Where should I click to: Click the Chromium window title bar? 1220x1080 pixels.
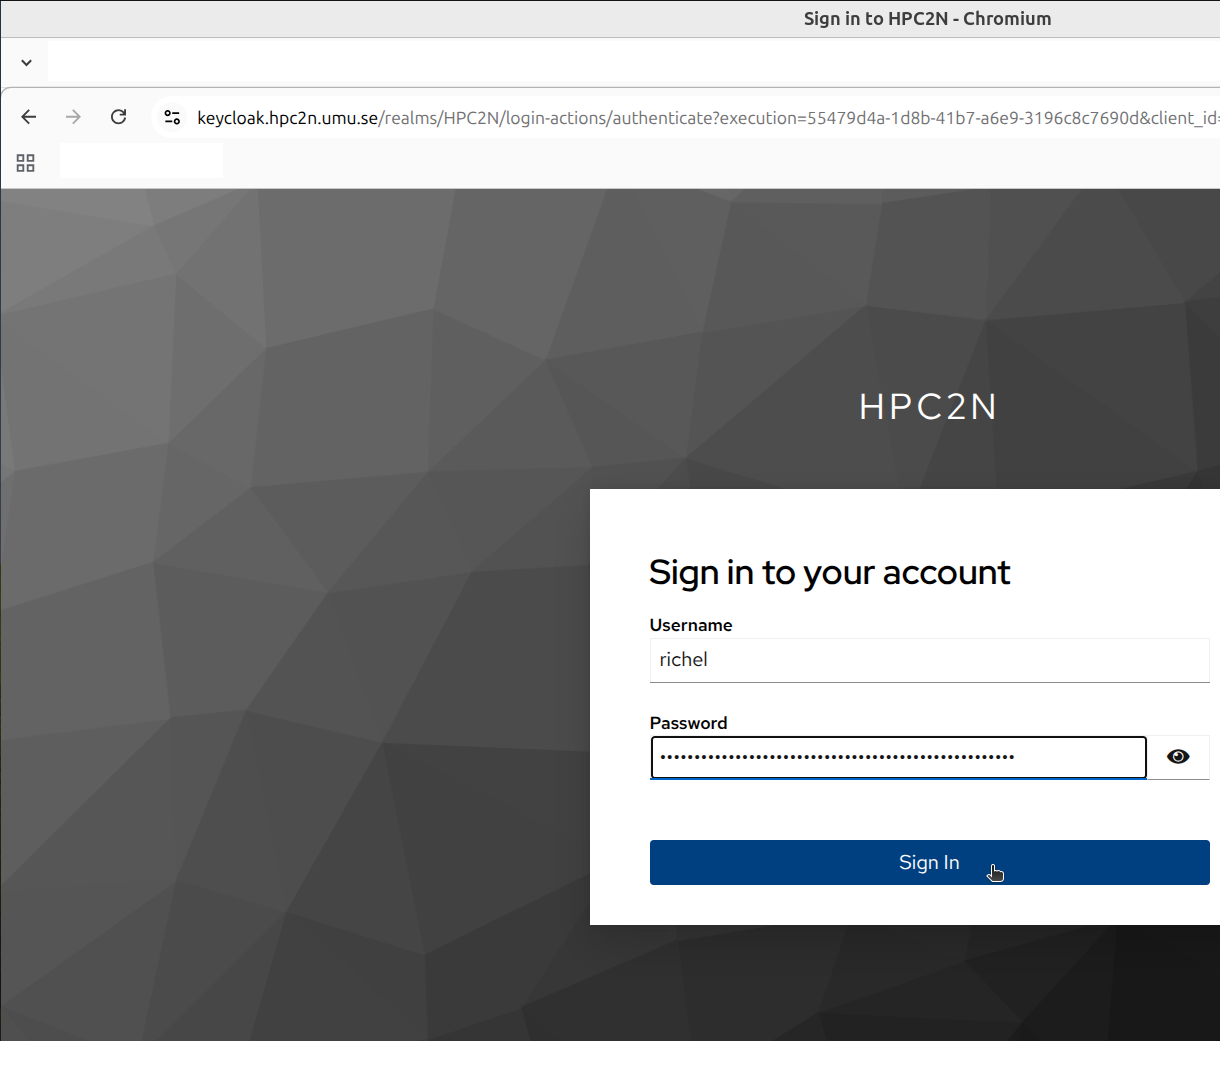926,18
